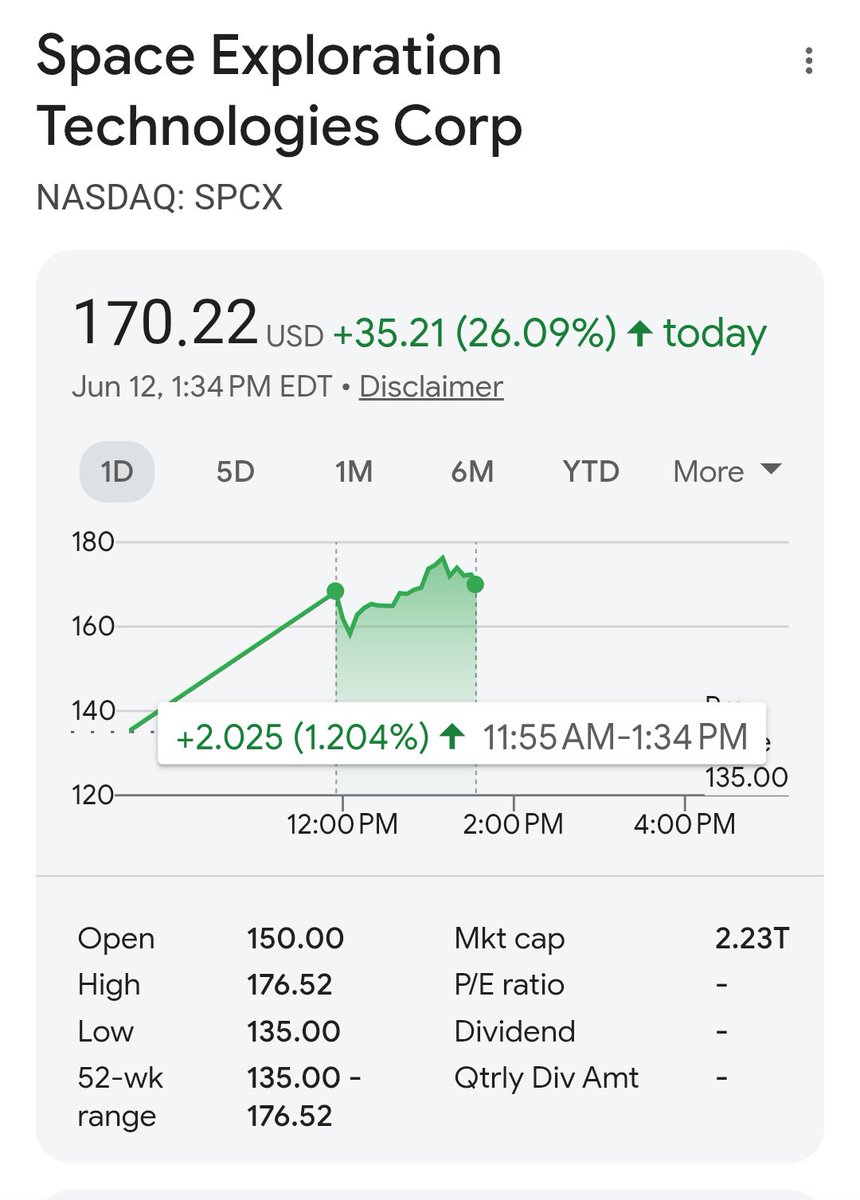Select the 1D time range tab
Screen dimensions: 860x1200
[117, 471]
